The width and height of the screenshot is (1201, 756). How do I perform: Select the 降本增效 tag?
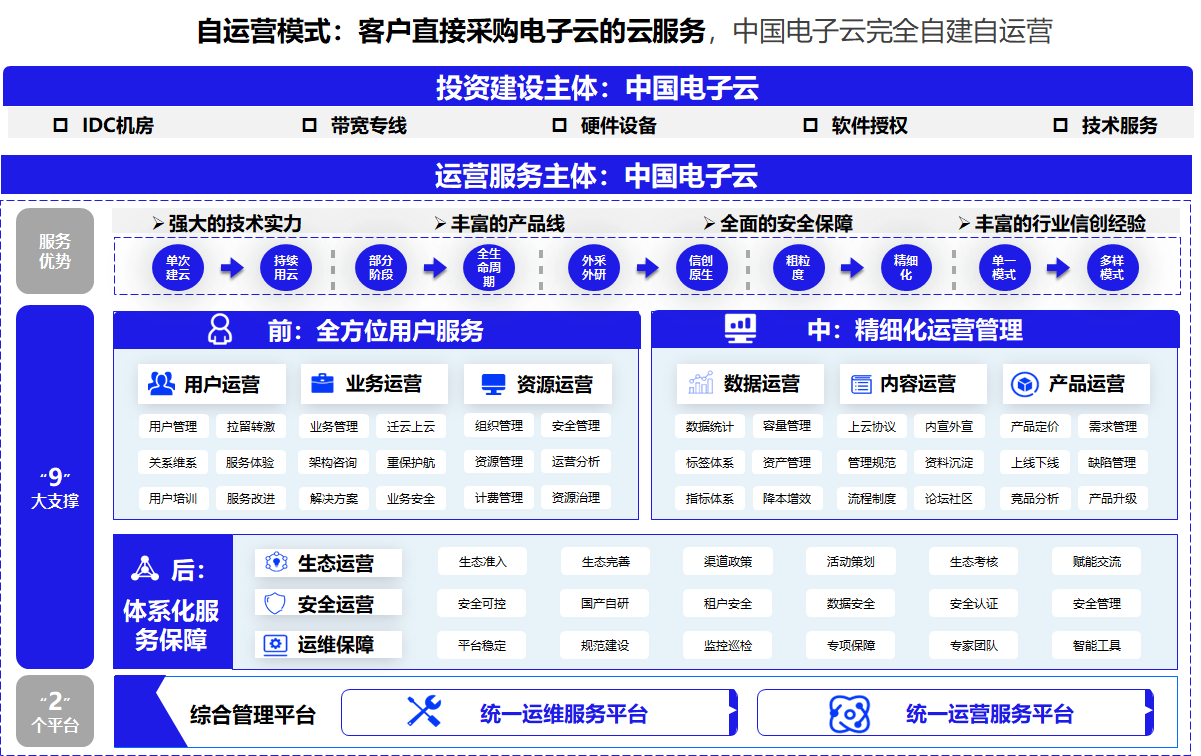pos(787,499)
